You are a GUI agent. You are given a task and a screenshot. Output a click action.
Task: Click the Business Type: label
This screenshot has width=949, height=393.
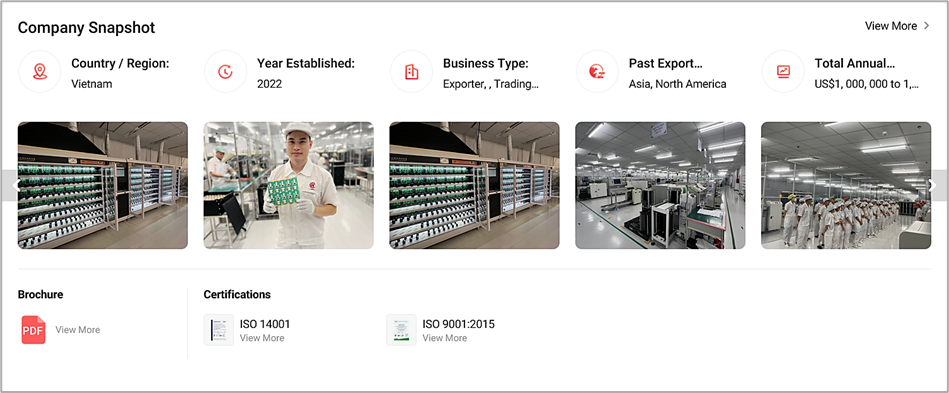click(x=486, y=64)
